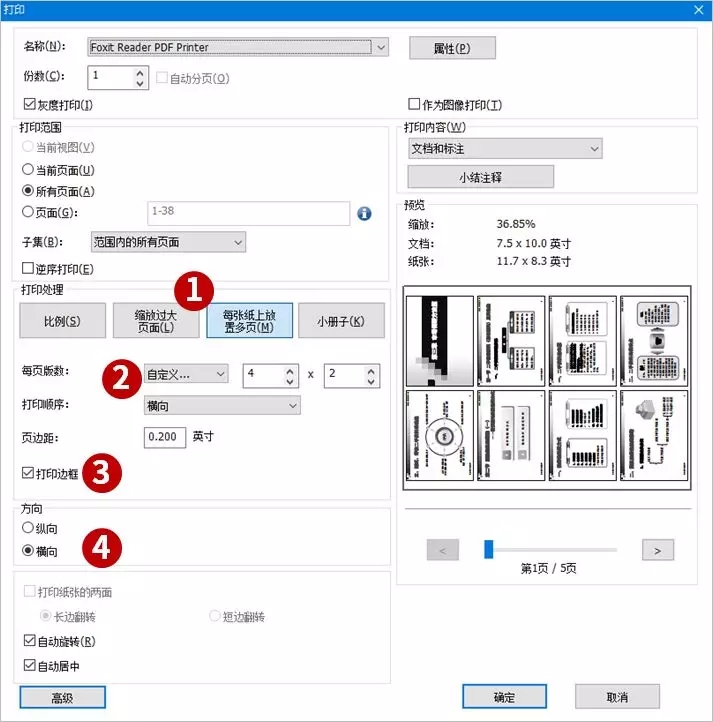This screenshot has width=713, height=722.
Task: Go to previous preview page arrow
Action: (443, 550)
